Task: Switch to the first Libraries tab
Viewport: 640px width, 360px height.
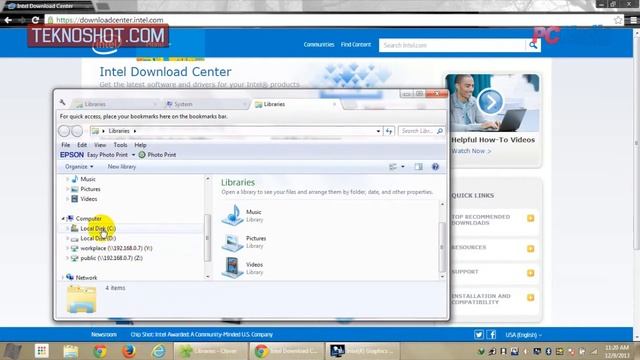Action: pos(116,104)
